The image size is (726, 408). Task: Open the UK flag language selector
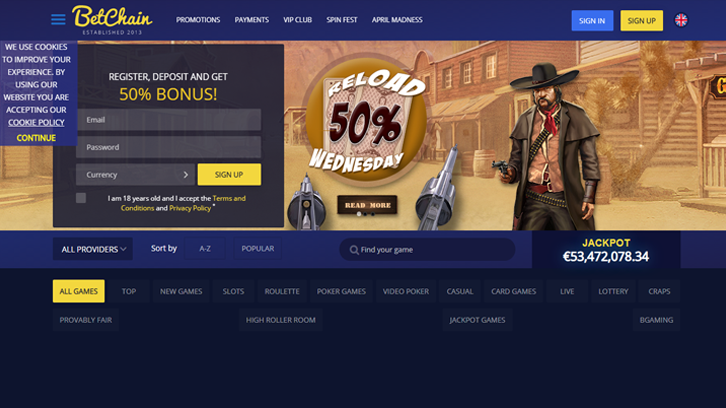[681, 20]
